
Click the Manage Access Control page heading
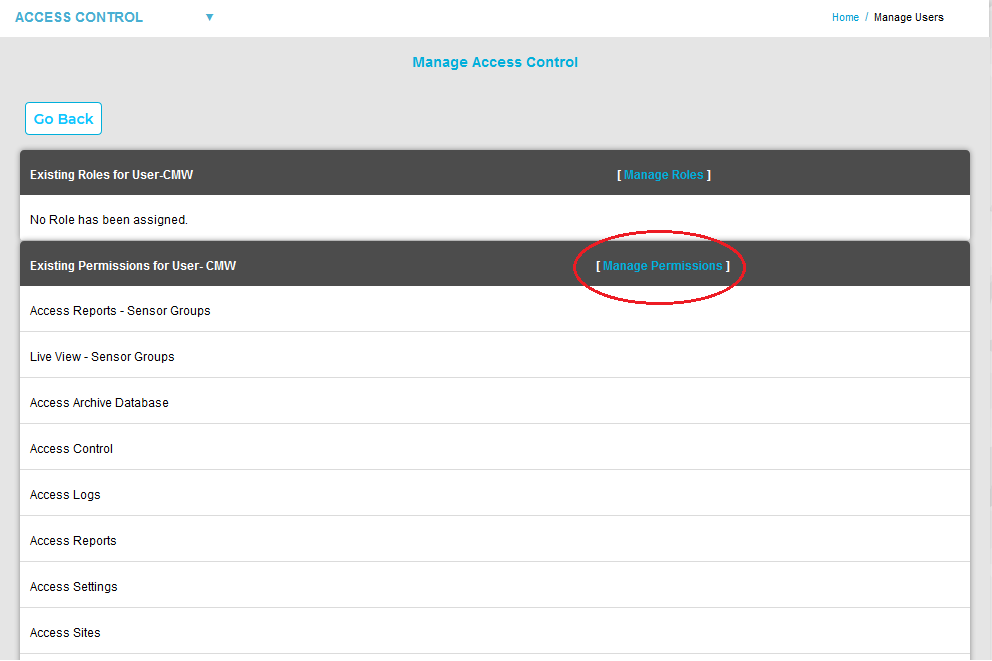(x=495, y=62)
